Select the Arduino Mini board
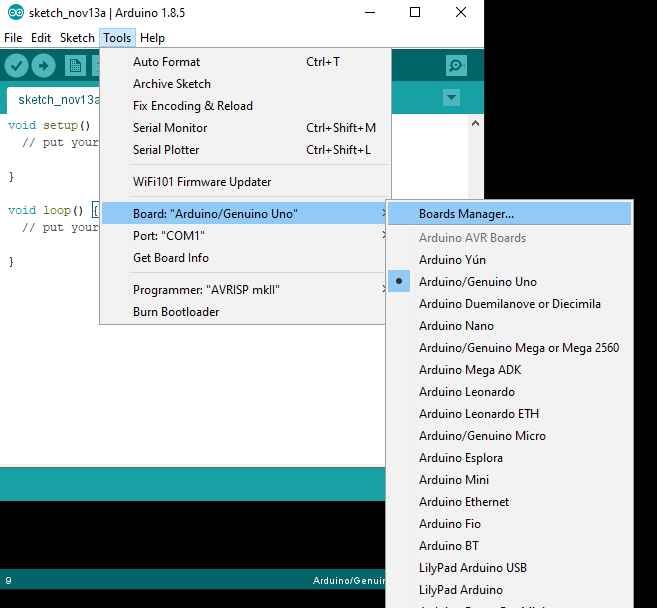 click(510, 480)
